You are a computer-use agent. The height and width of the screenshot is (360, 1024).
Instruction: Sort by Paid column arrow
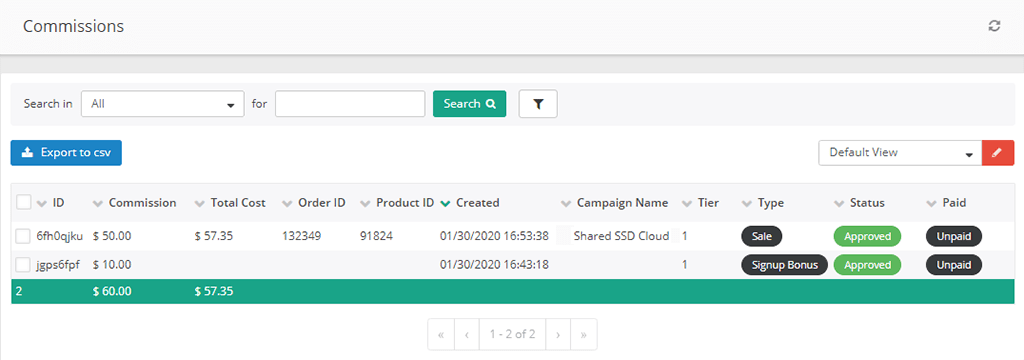tap(932, 204)
